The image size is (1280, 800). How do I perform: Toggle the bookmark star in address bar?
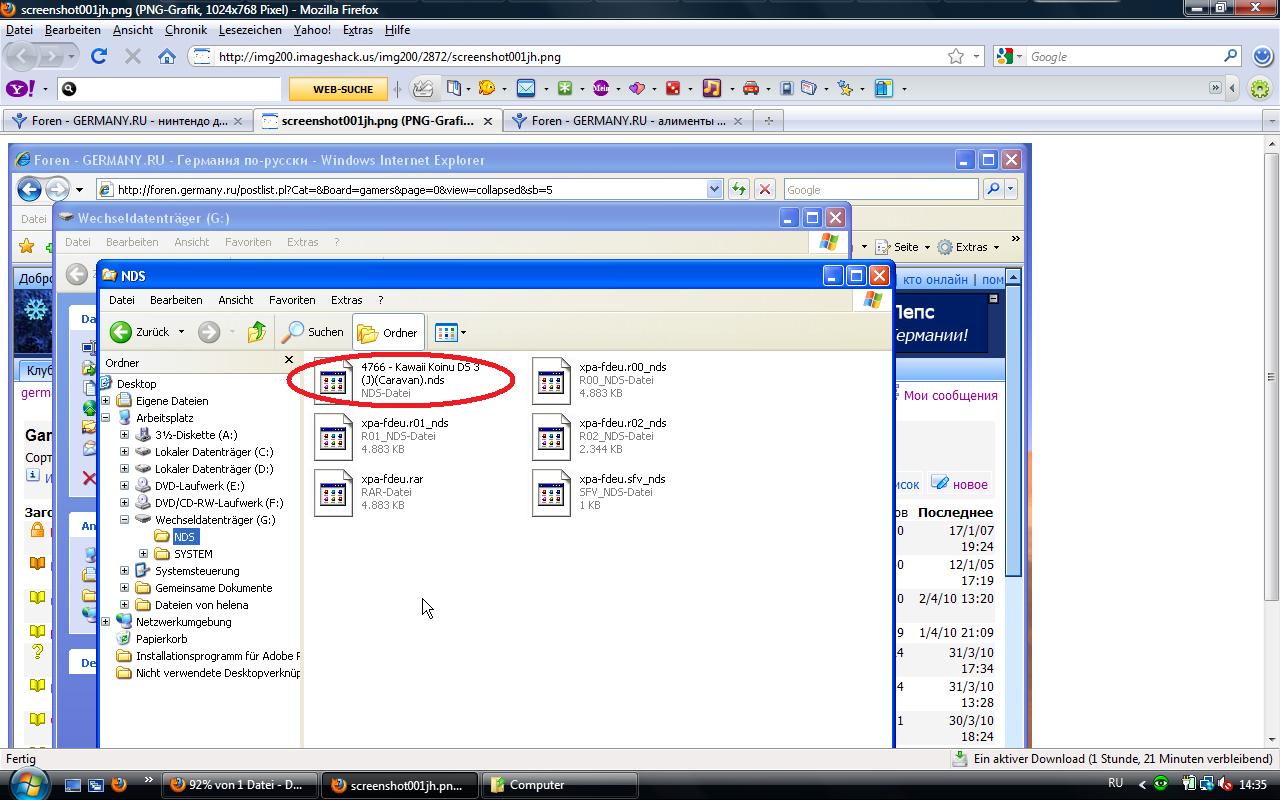(x=956, y=57)
